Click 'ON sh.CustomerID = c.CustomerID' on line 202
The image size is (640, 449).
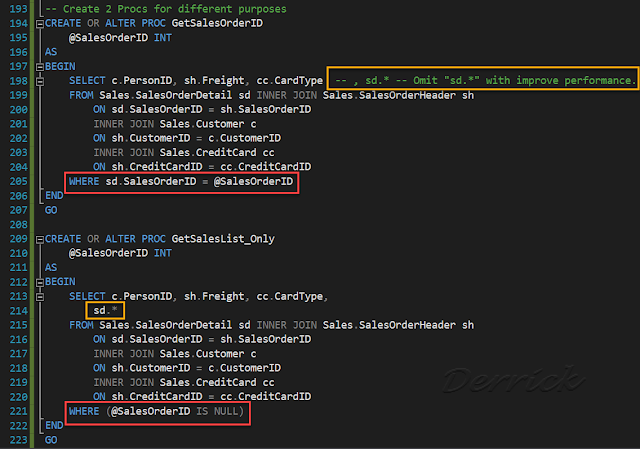click(x=187, y=138)
